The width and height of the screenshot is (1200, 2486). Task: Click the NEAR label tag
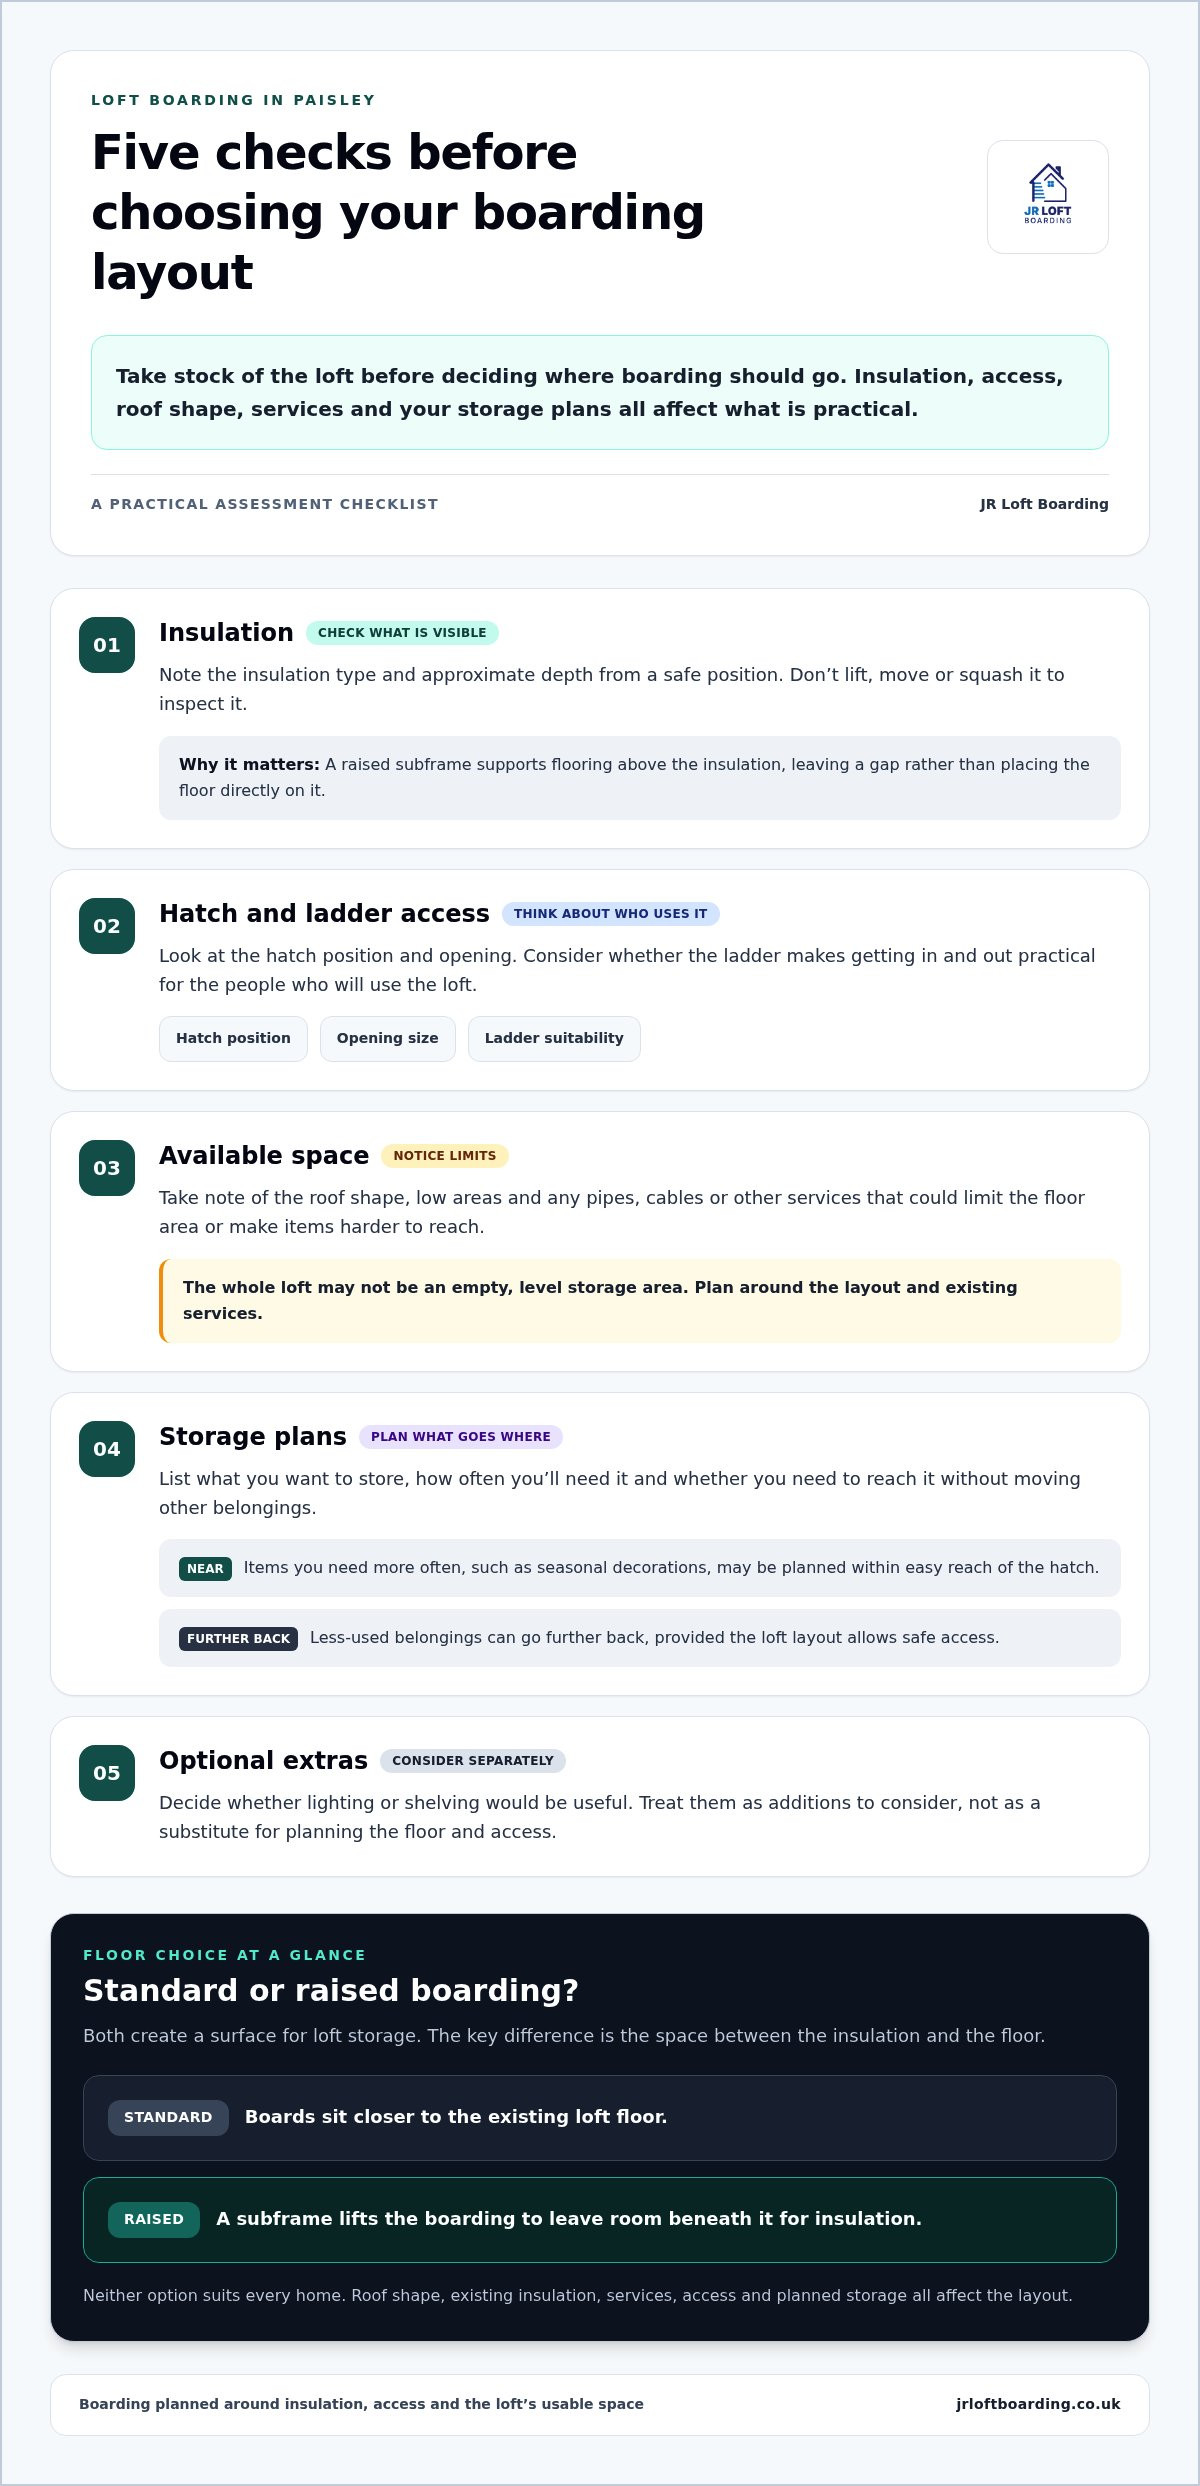pos(205,1568)
